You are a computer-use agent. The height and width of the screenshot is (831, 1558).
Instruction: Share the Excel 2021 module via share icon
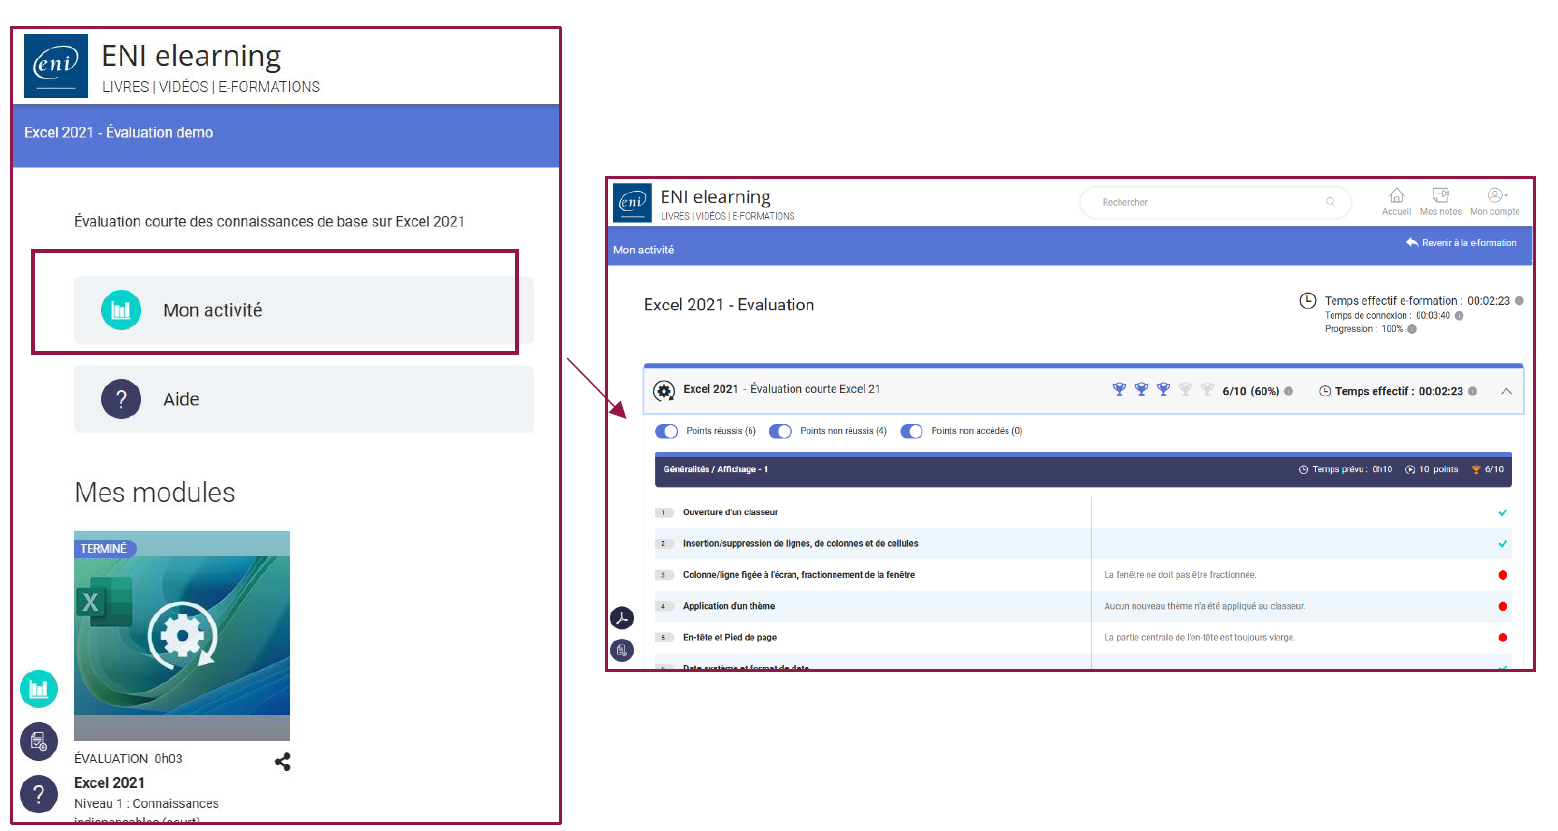tap(283, 762)
